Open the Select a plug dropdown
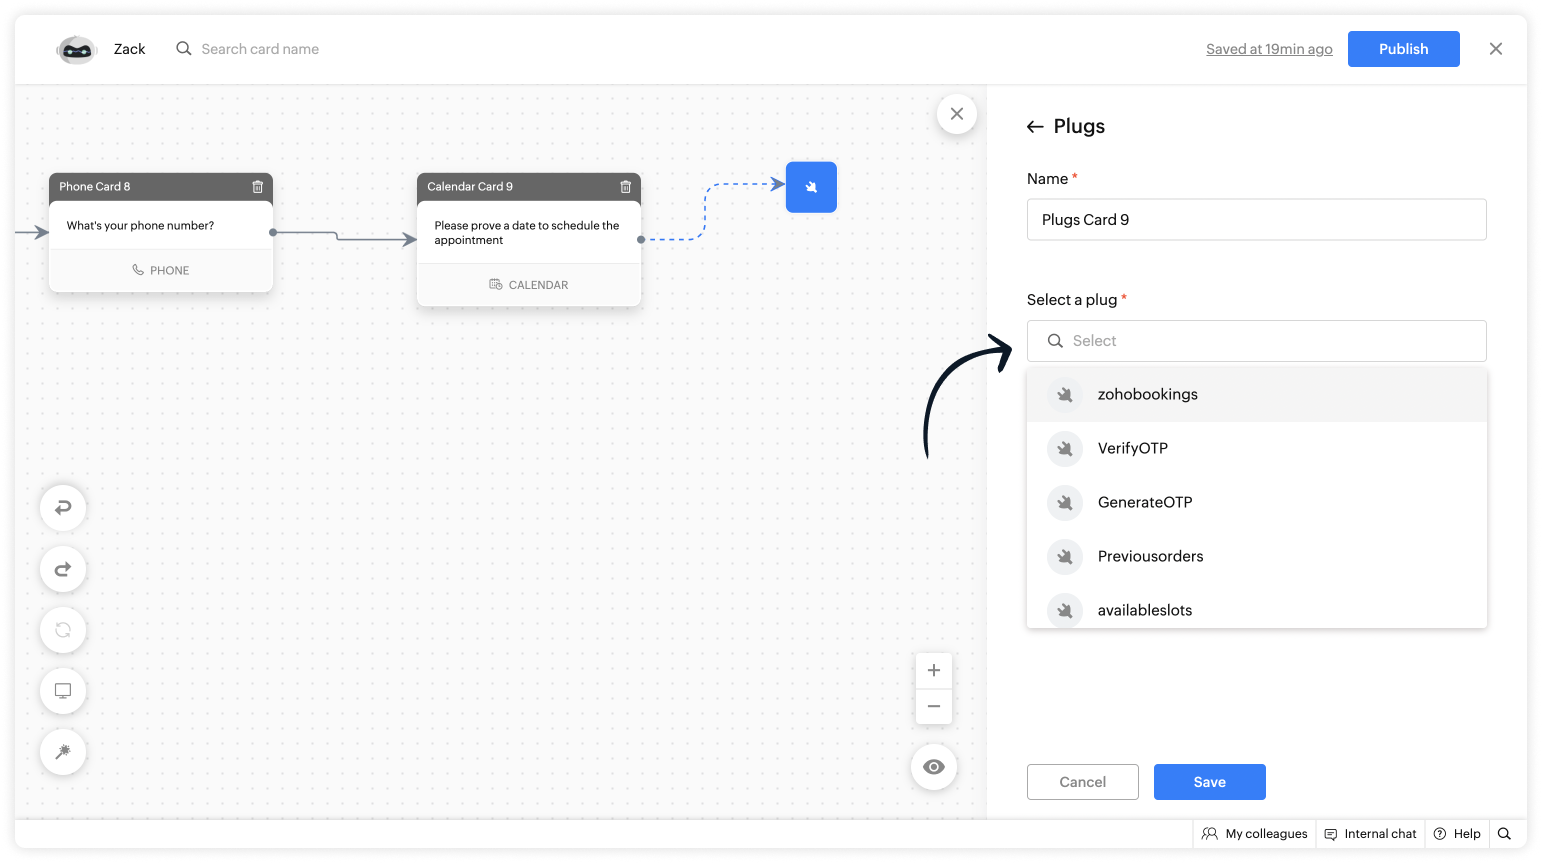This screenshot has width=1542, height=863. [x=1256, y=341]
